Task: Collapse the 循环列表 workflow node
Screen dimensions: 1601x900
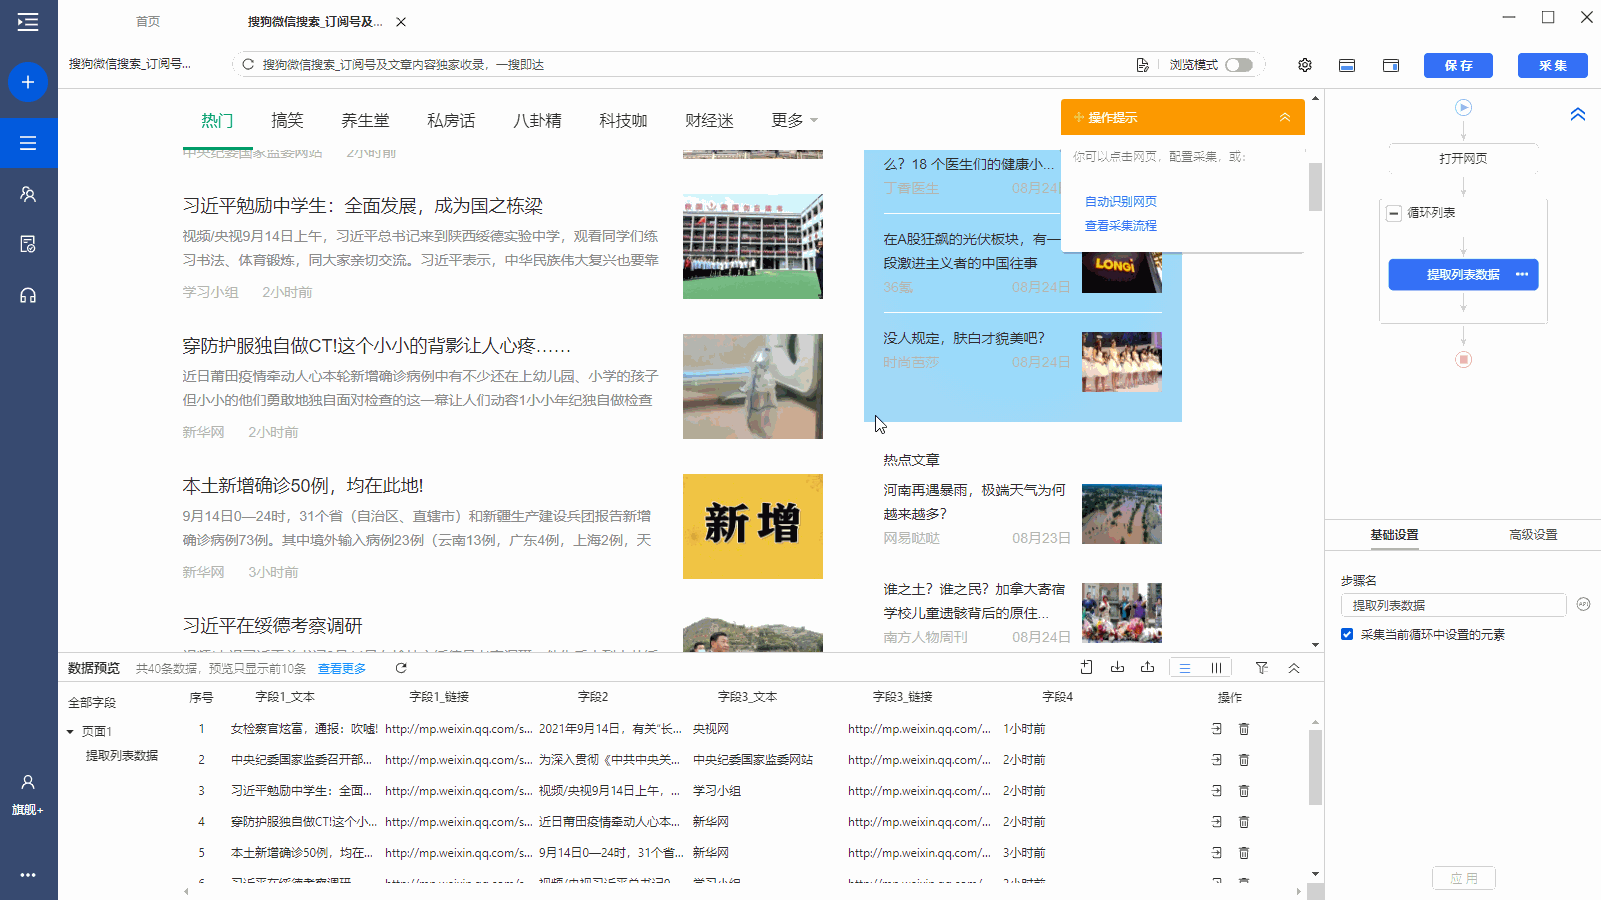Action: (x=1393, y=213)
